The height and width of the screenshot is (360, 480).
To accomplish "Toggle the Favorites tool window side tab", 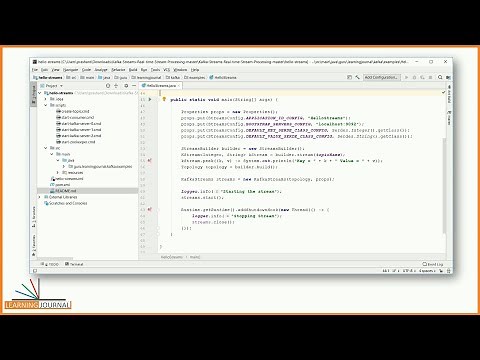I will click(34, 245).
